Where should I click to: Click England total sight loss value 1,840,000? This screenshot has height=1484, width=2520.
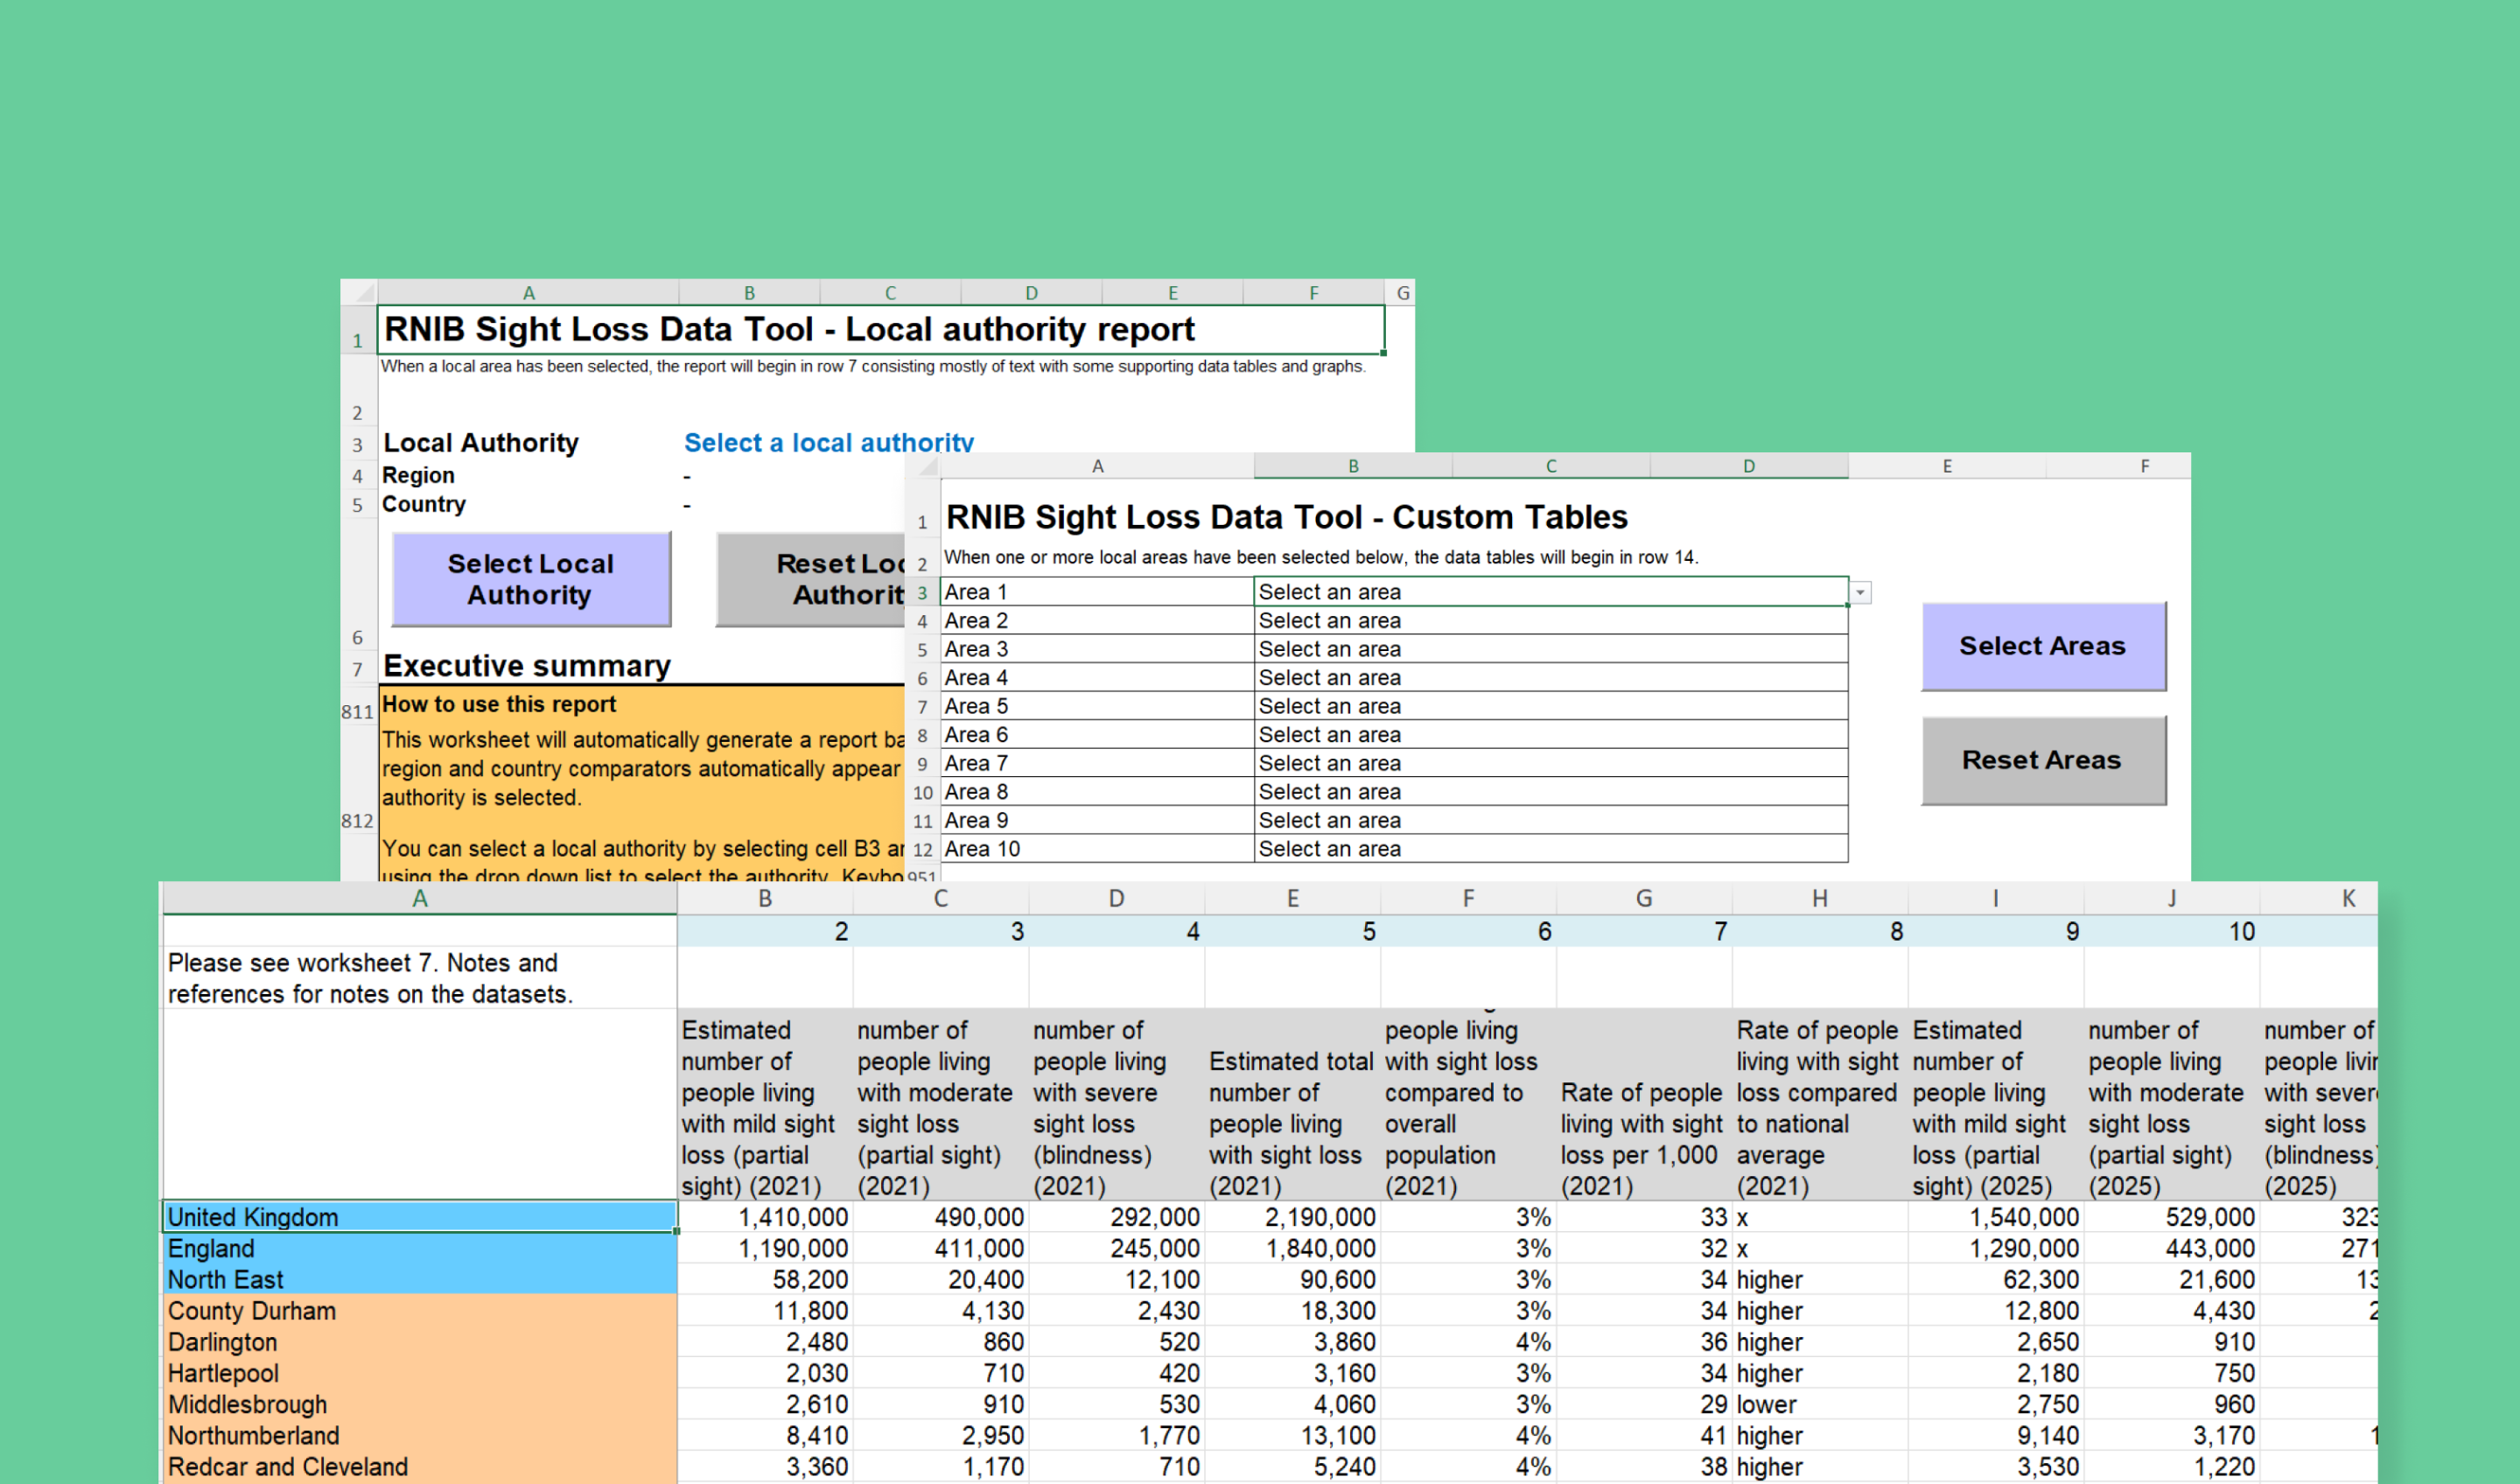click(1293, 1248)
